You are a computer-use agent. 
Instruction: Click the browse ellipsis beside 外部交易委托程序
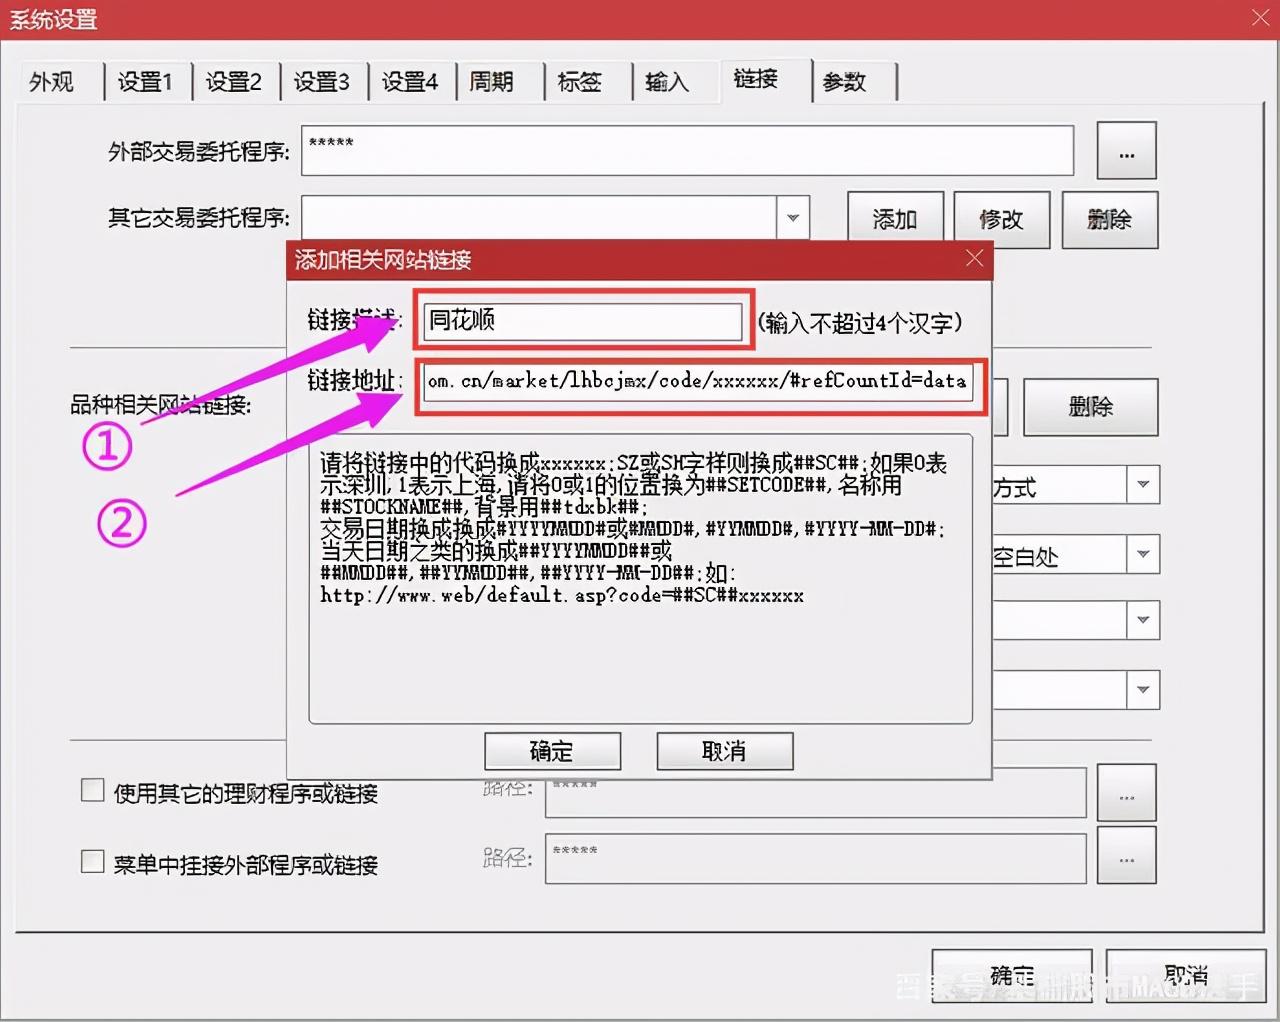[1126, 151]
